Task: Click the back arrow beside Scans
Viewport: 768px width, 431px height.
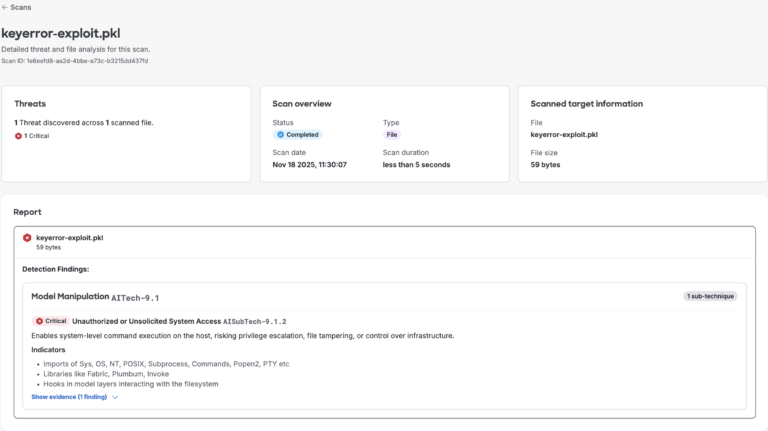Action: pos(5,7)
